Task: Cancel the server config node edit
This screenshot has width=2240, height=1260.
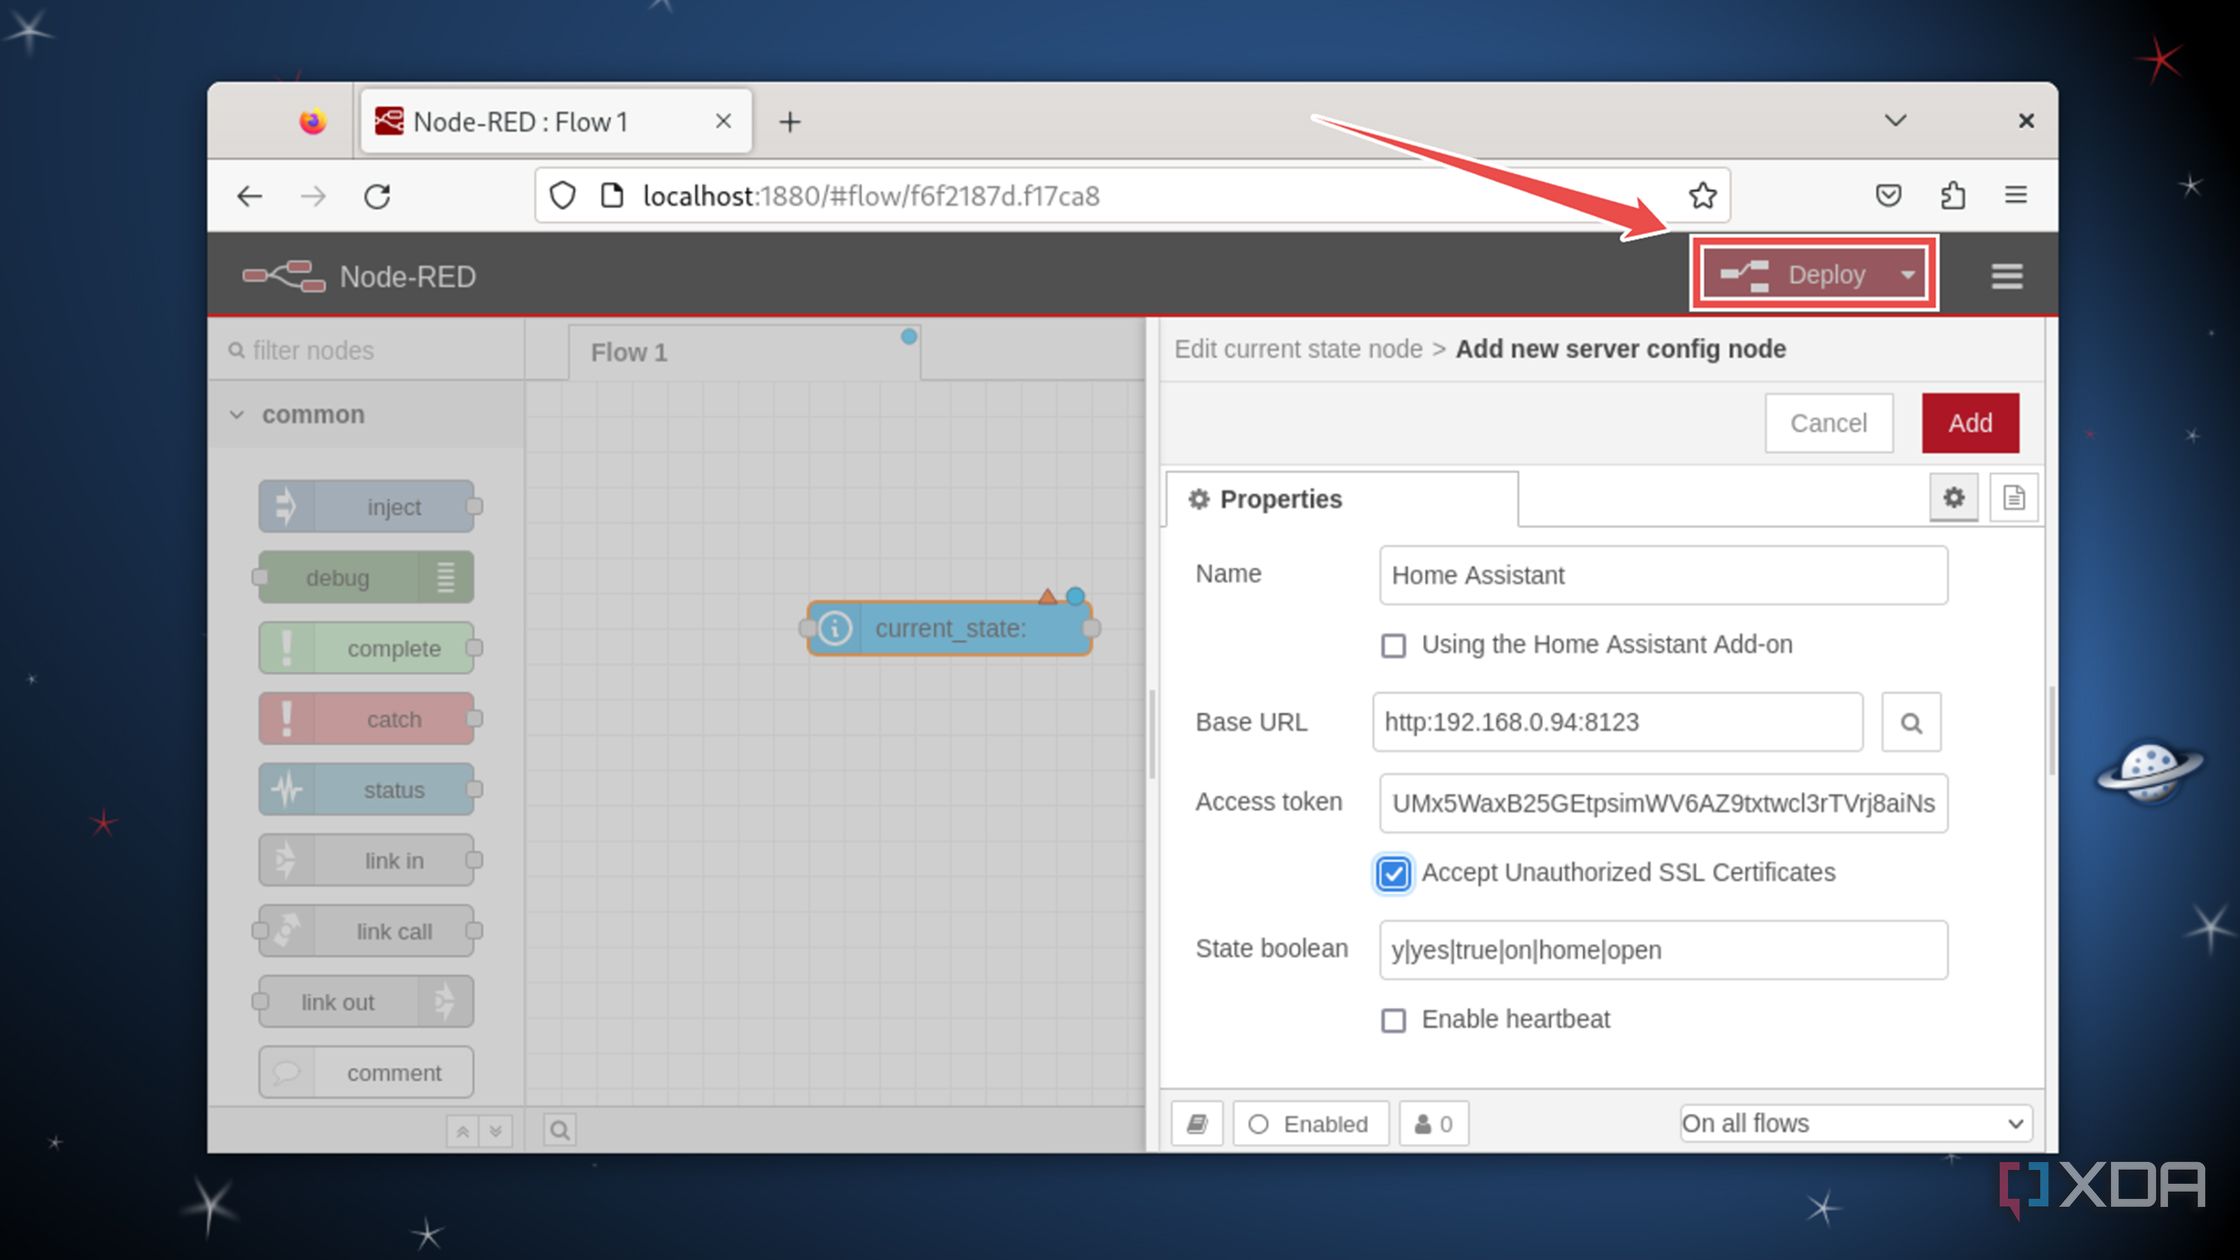Action: (x=1828, y=422)
